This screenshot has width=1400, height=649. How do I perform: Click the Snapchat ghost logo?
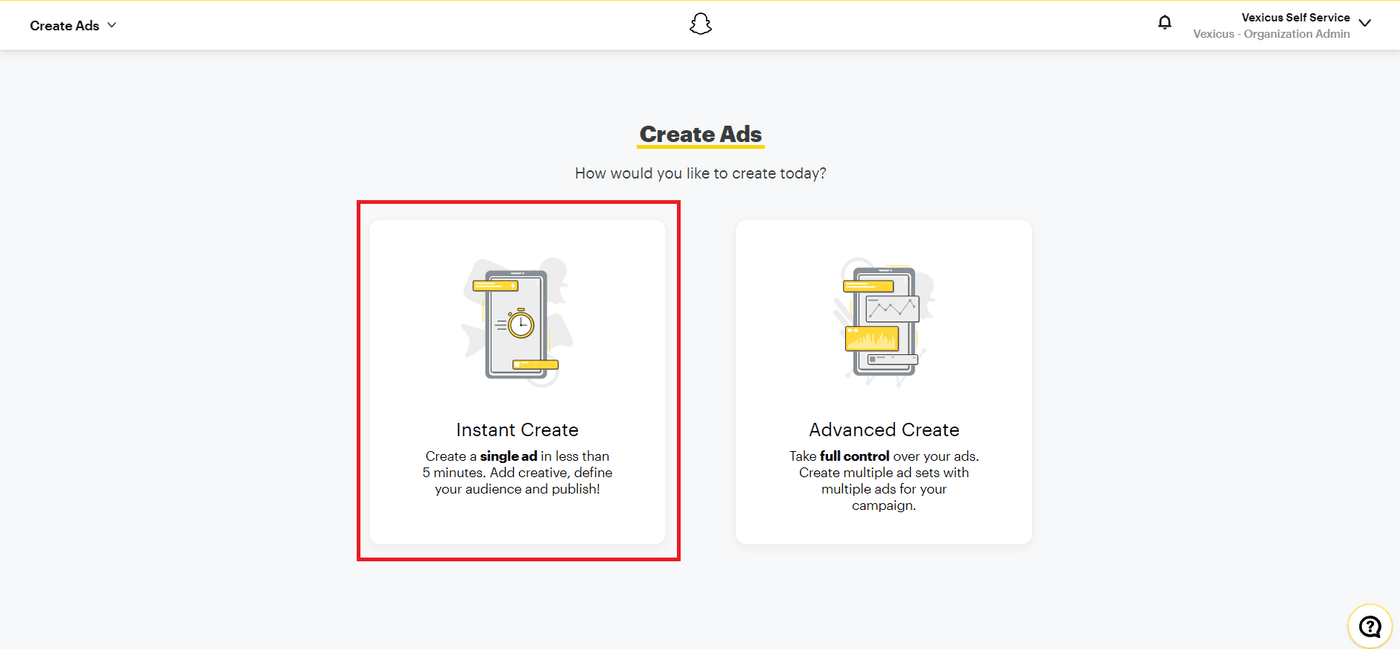pos(700,23)
